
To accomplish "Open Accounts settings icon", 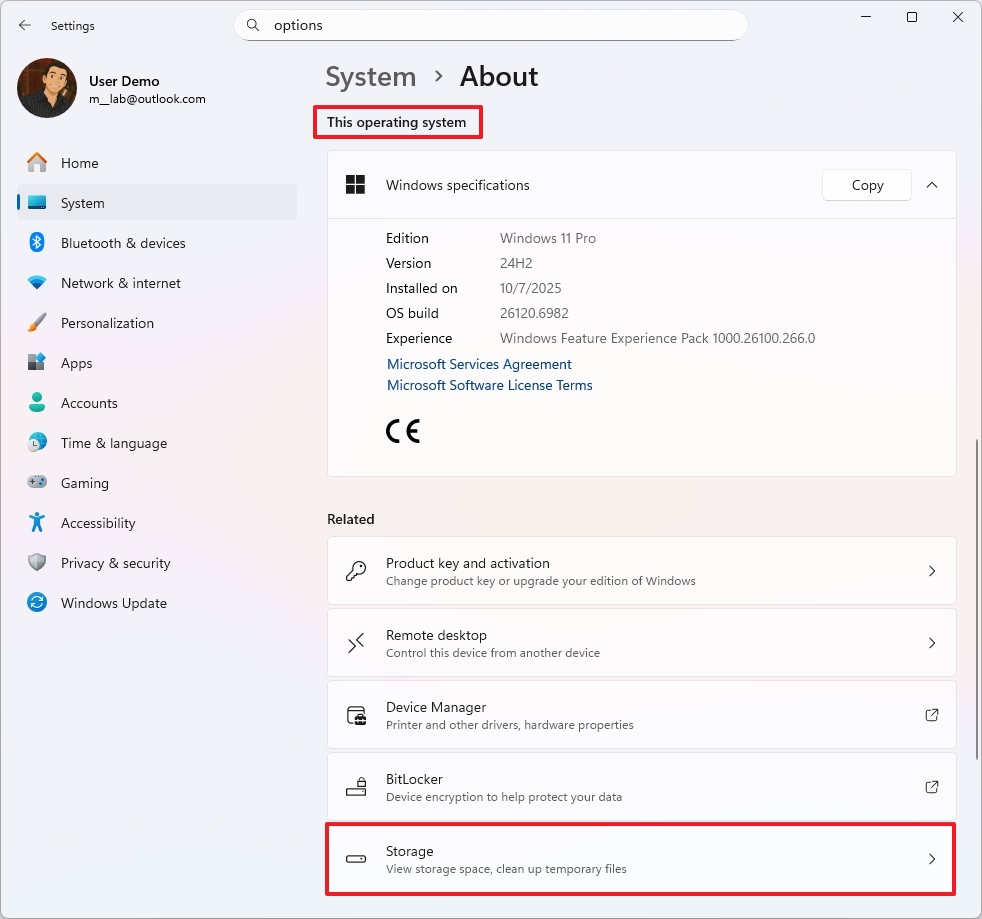I will (x=36, y=403).
